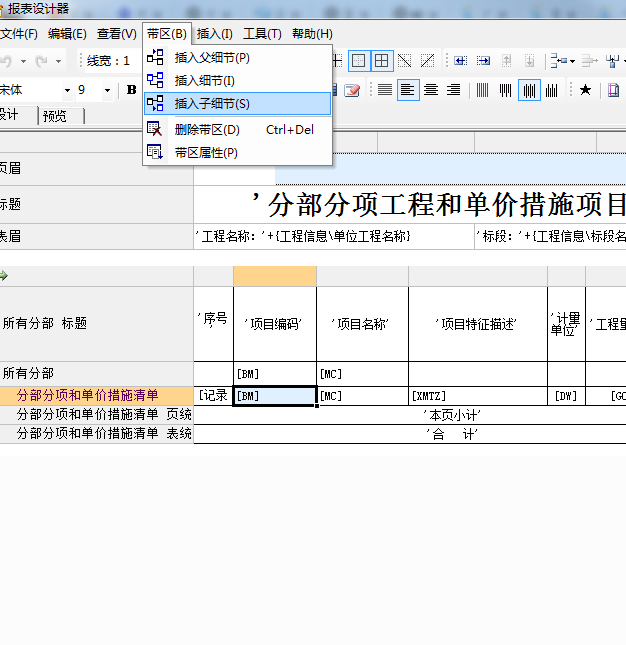The image size is (626, 645).
Task: Choose 插入子细节(S) from the menu
Action: pyautogui.click(x=238, y=104)
